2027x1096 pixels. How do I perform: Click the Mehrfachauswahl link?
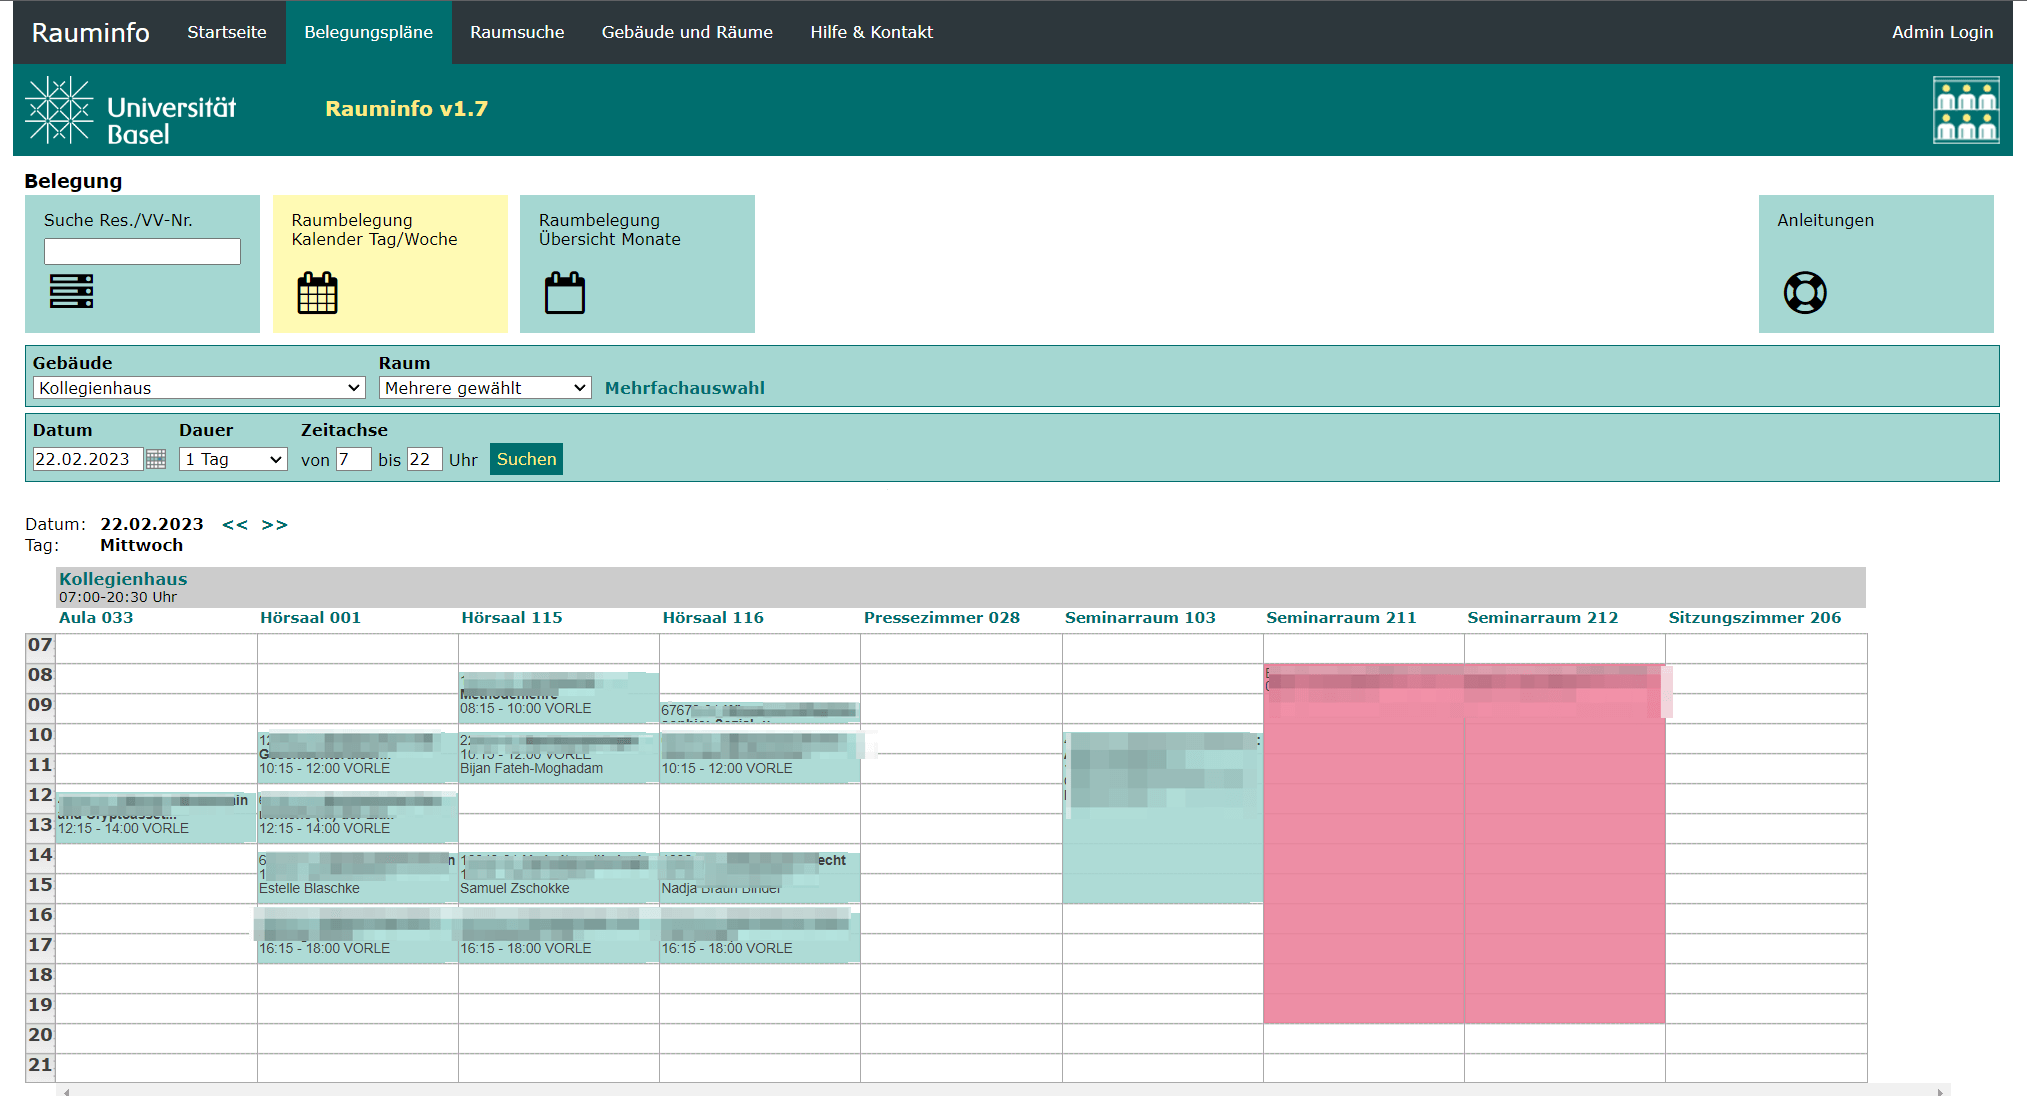(684, 388)
